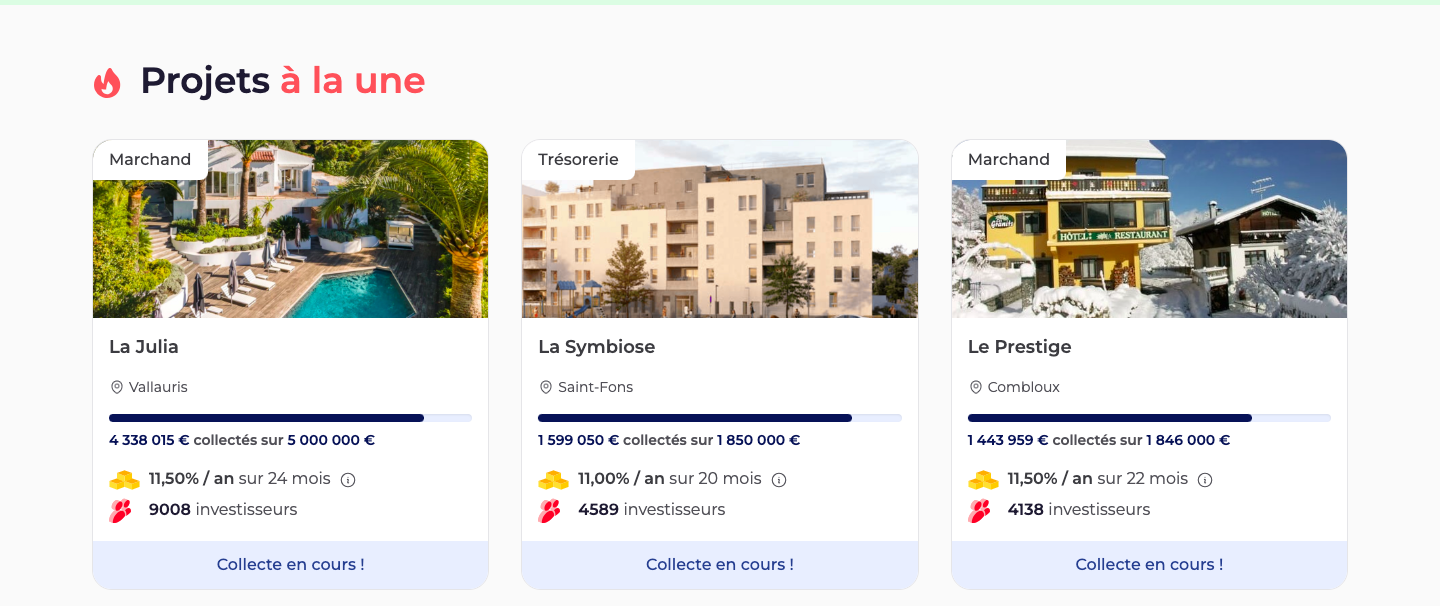Click gold coins icon on La Julia card
The image size is (1440, 606).
click(124, 480)
